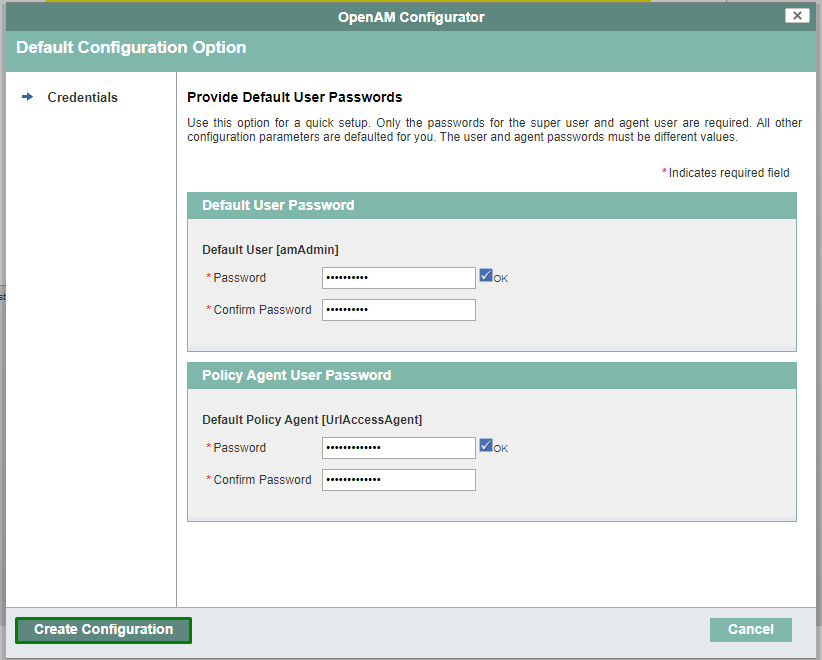Focus the amAdmin Confirm Password field
The width and height of the screenshot is (822, 660).
(x=398, y=310)
